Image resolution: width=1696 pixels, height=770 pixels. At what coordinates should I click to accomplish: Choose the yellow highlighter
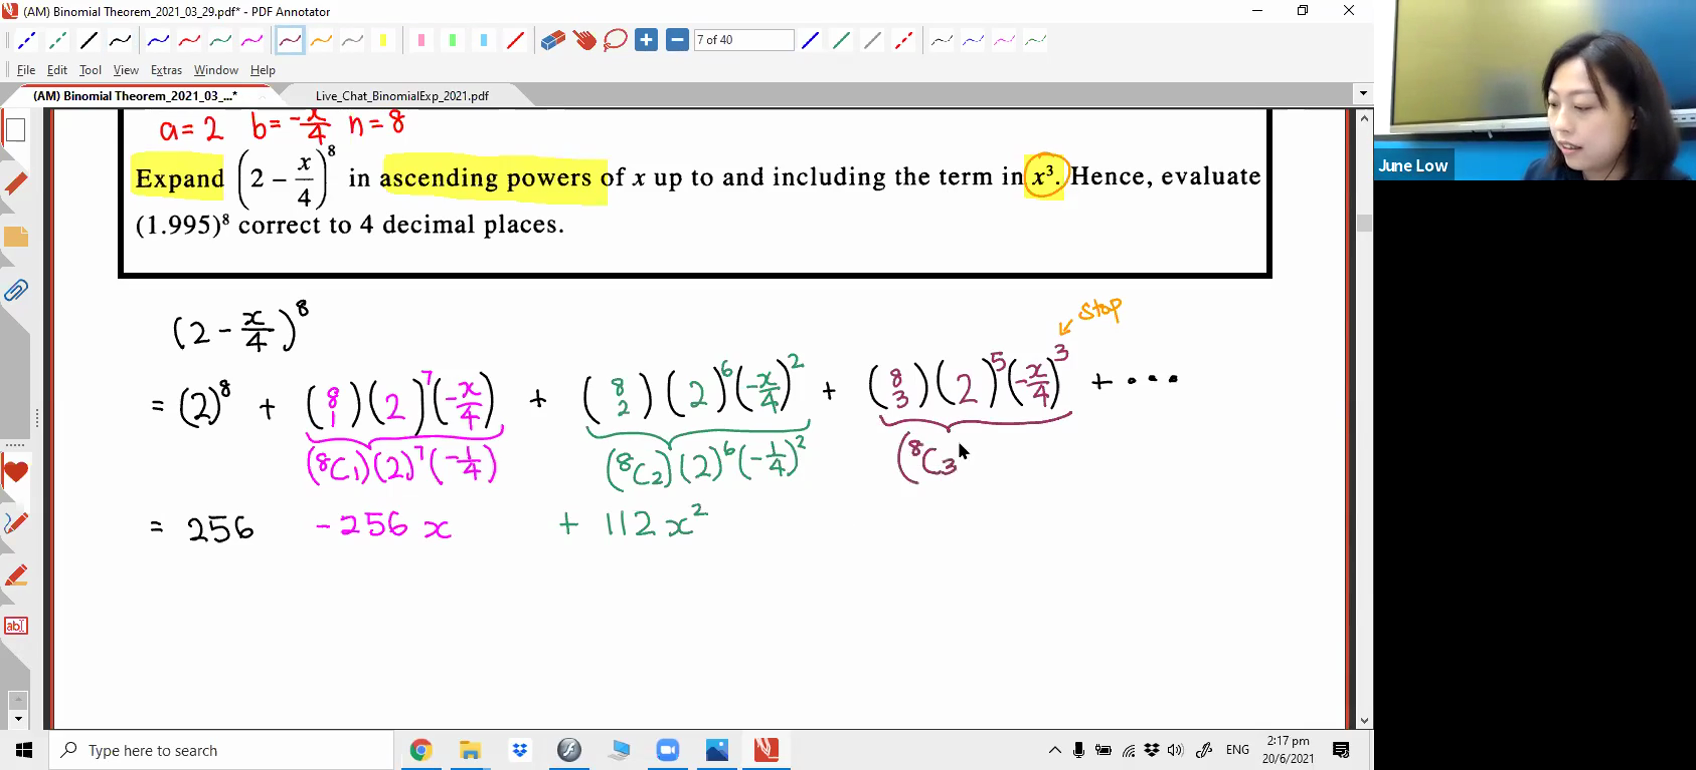[383, 41]
